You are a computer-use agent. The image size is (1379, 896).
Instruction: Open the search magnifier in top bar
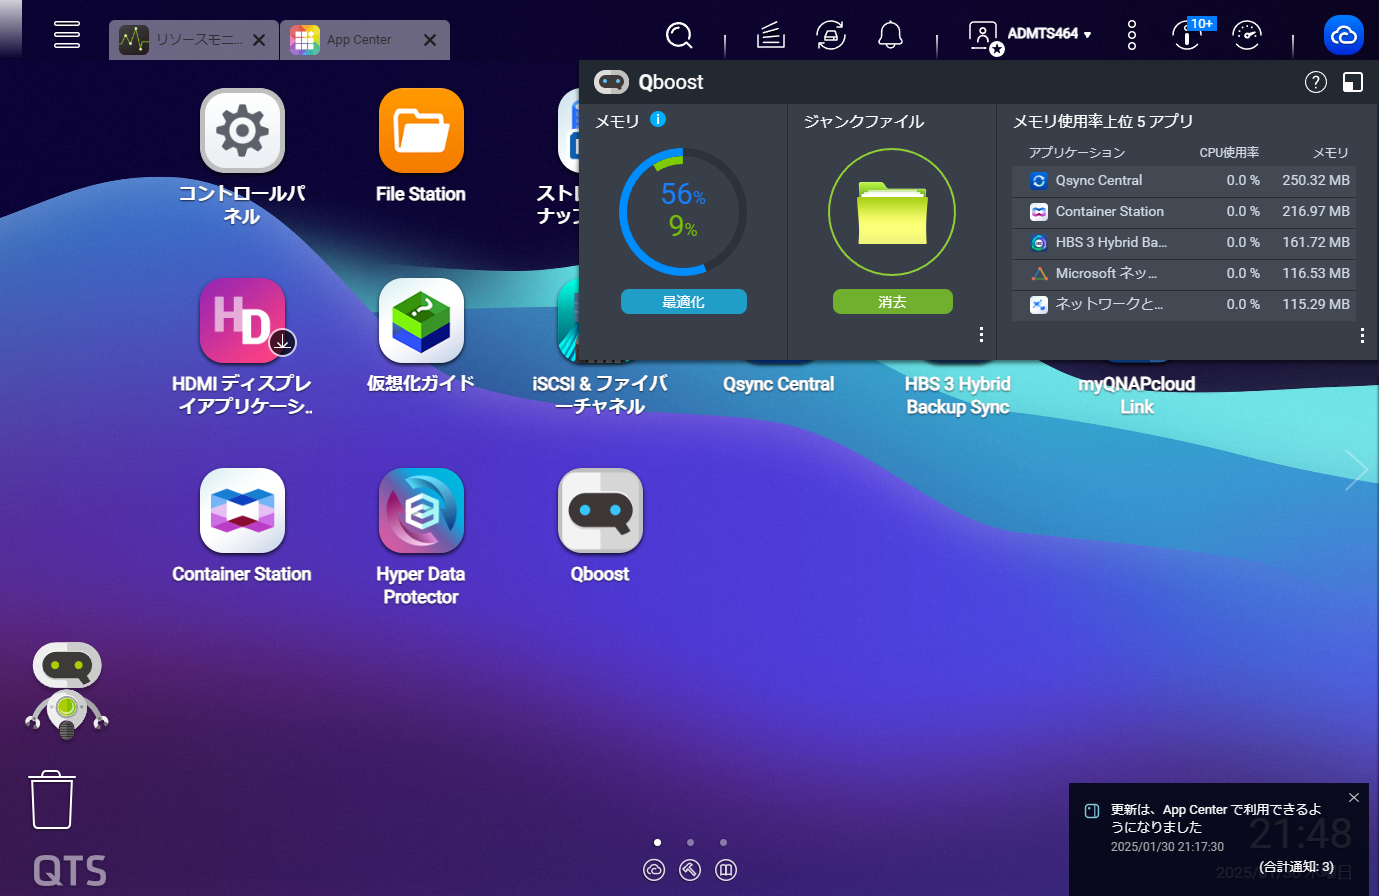(x=679, y=35)
